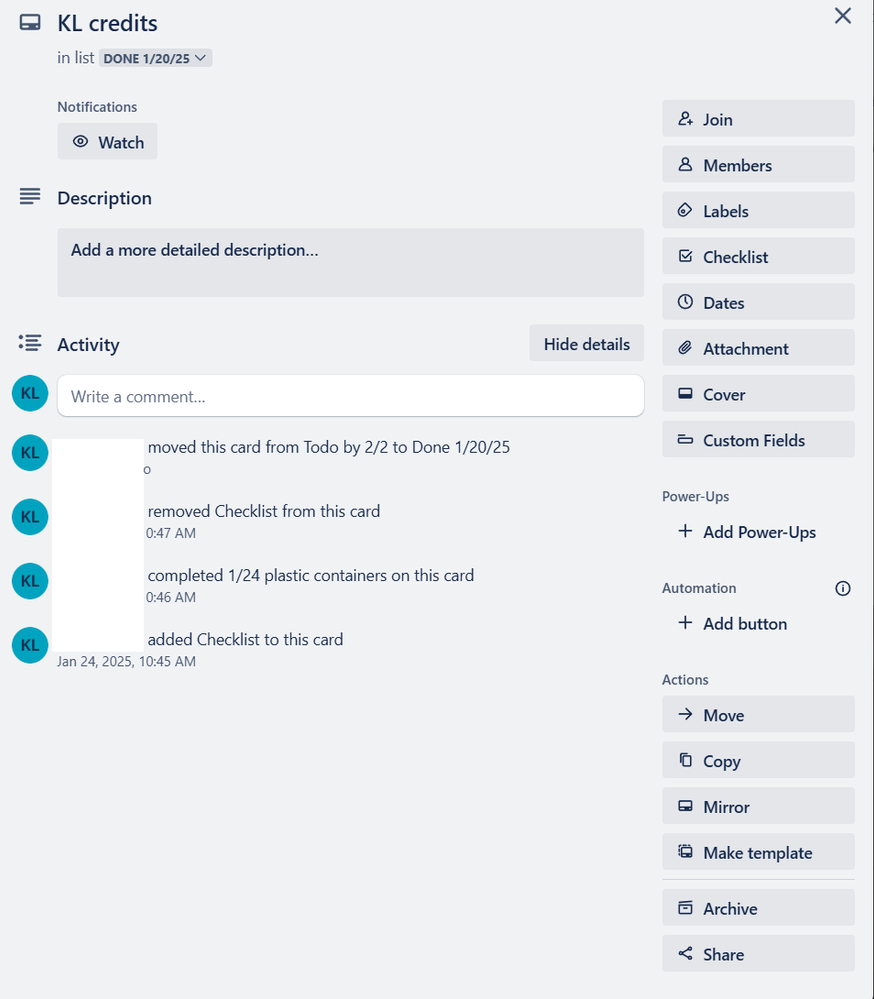Select the Mirror card icon
Image resolution: width=874 pixels, height=999 pixels.
coord(686,806)
